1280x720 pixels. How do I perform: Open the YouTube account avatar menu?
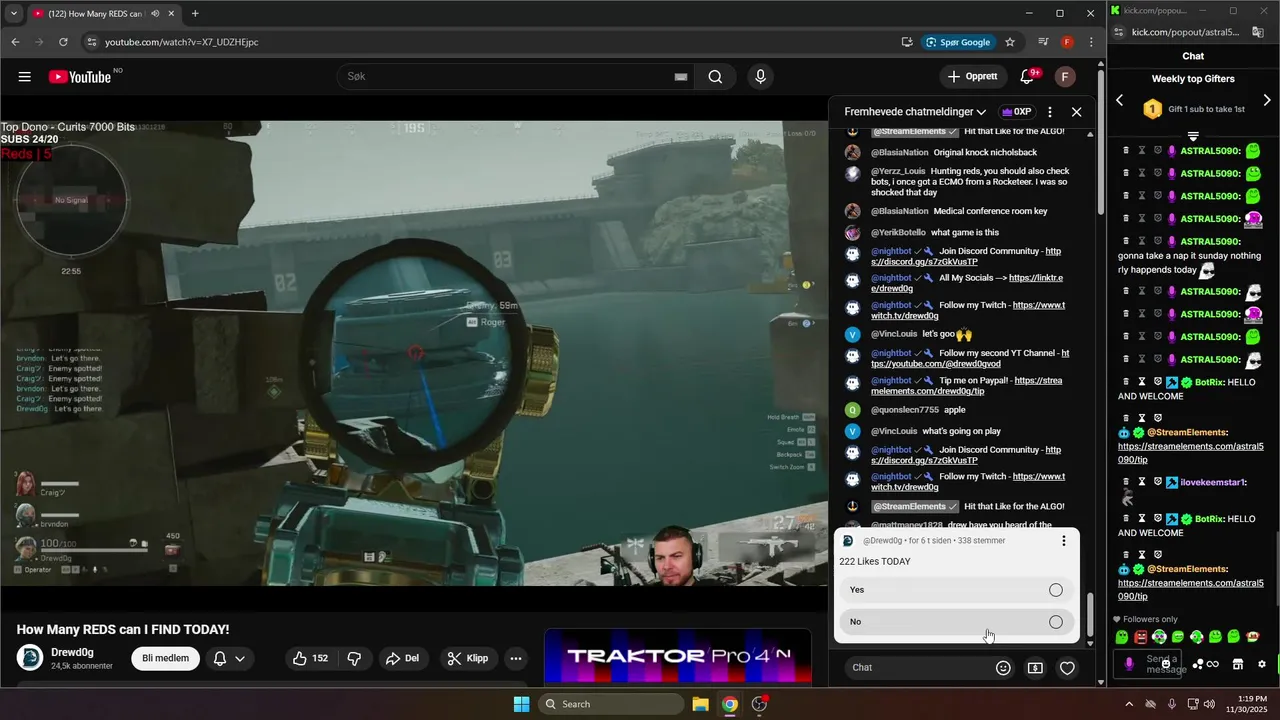(1065, 77)
